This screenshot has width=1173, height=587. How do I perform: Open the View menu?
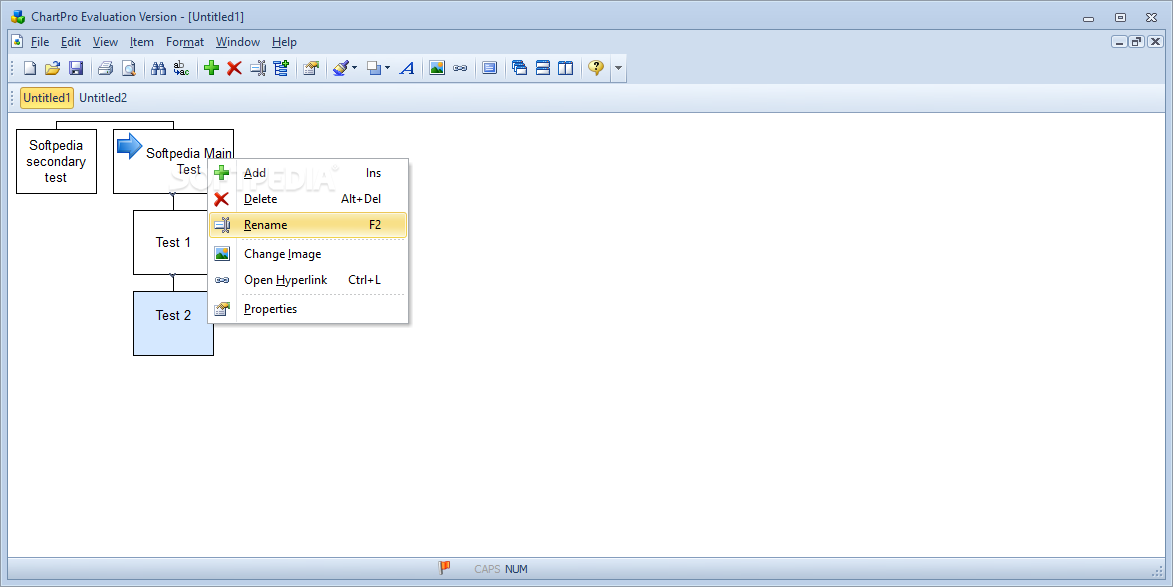[x=105, y=42]
